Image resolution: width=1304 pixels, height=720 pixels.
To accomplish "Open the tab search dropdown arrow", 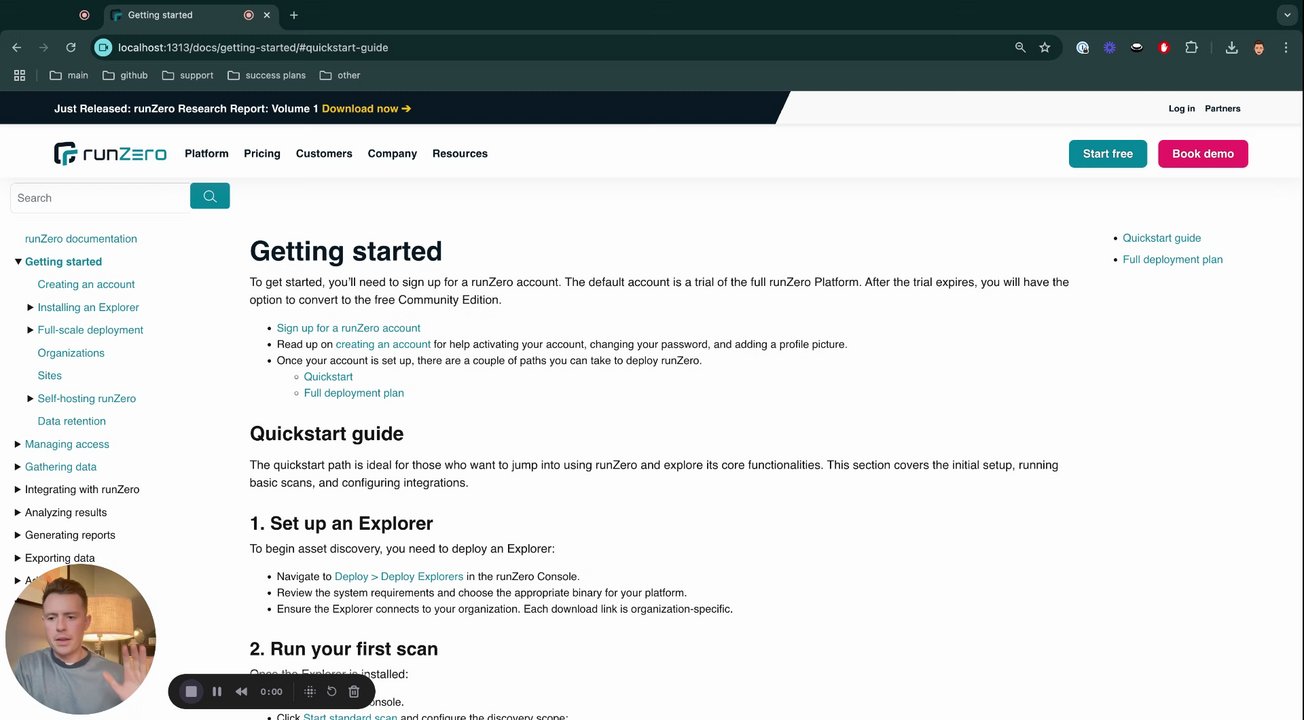I will pyautogui.click(x=1287, y=15).
